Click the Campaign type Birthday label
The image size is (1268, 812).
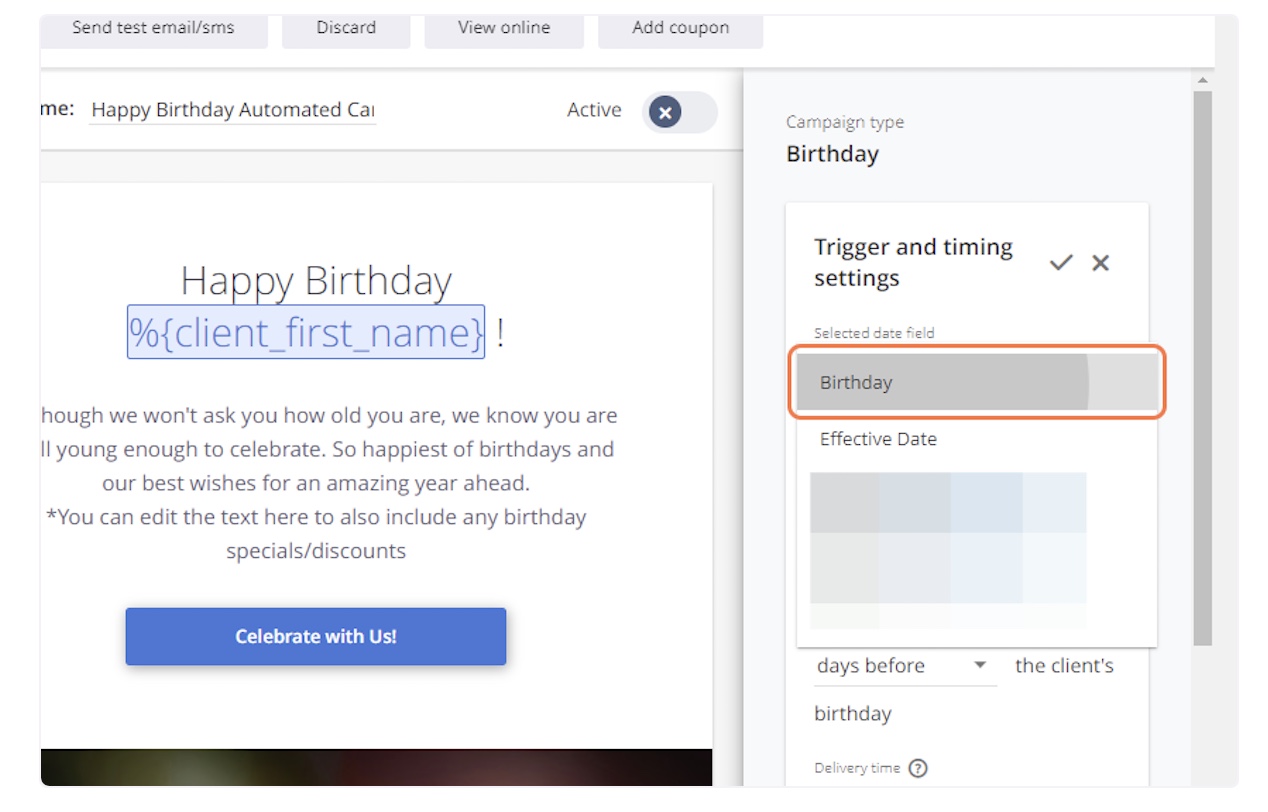tap(832, 154)
